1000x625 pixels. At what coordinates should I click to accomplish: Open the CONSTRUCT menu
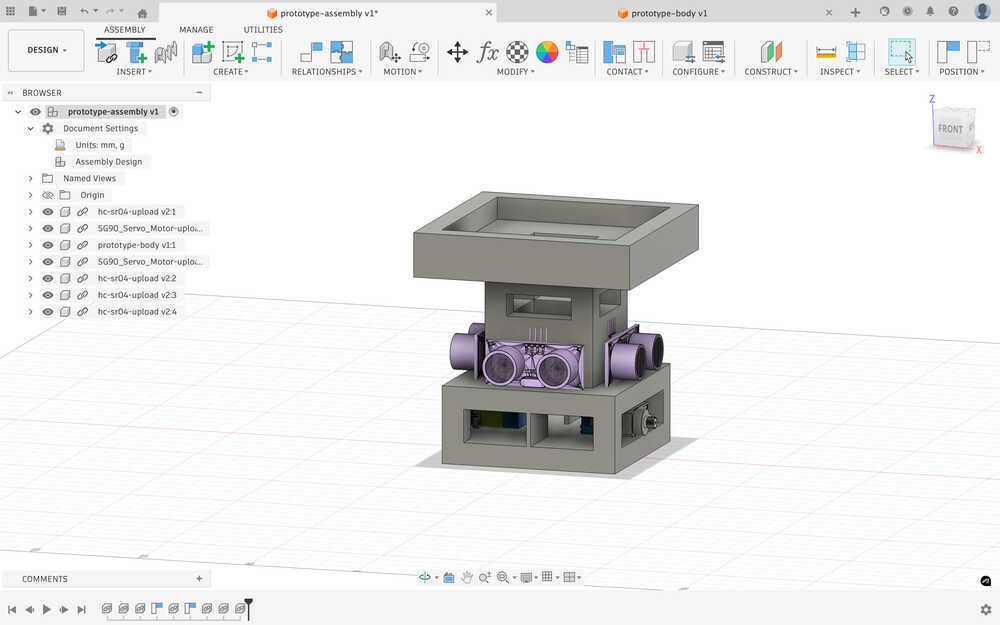pos(771,72)
